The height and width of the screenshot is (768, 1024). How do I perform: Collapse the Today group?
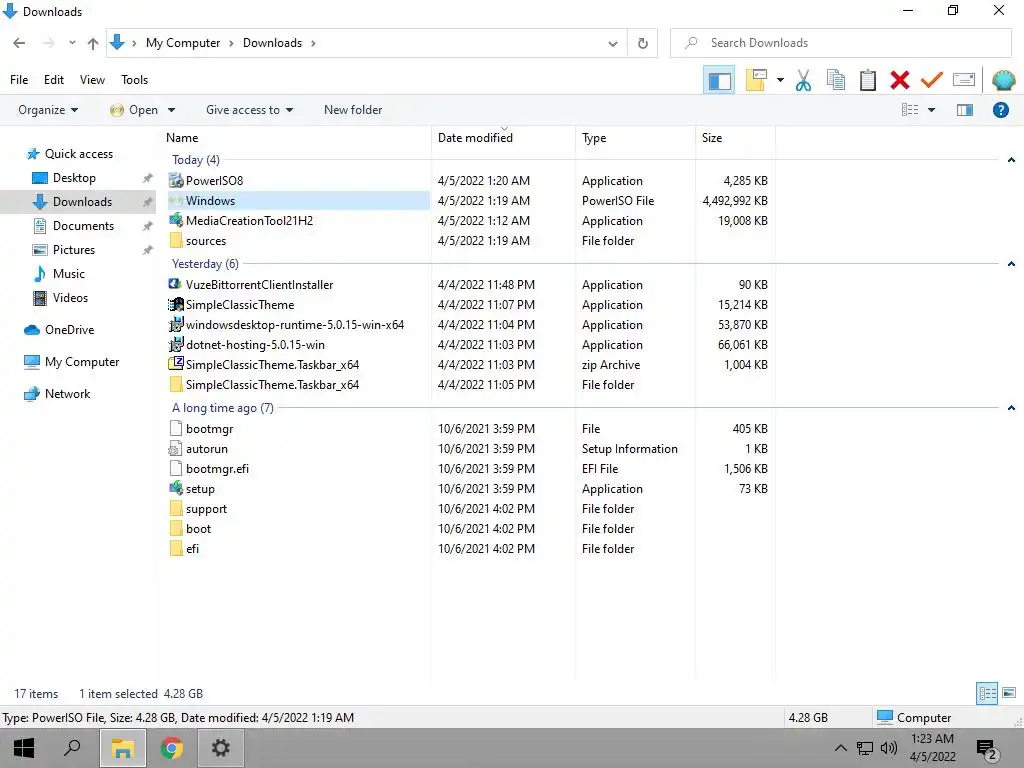(x=1011, y=160)
